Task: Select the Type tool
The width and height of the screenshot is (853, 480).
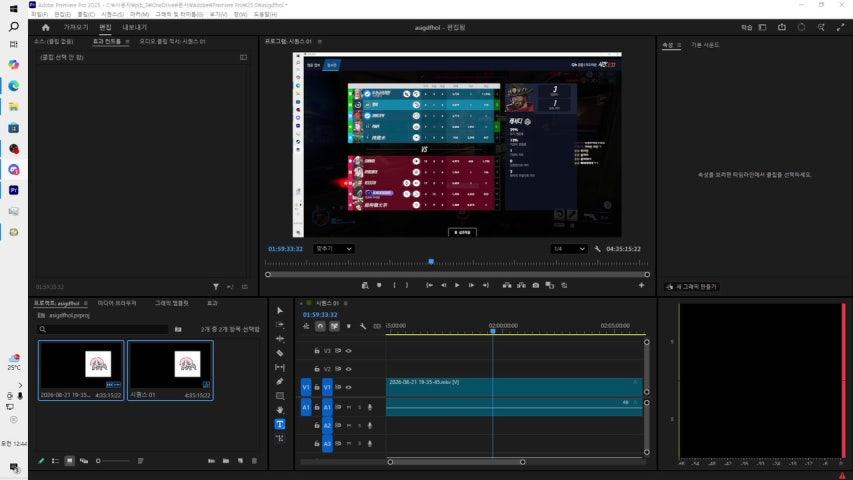Action: (280, 424)
